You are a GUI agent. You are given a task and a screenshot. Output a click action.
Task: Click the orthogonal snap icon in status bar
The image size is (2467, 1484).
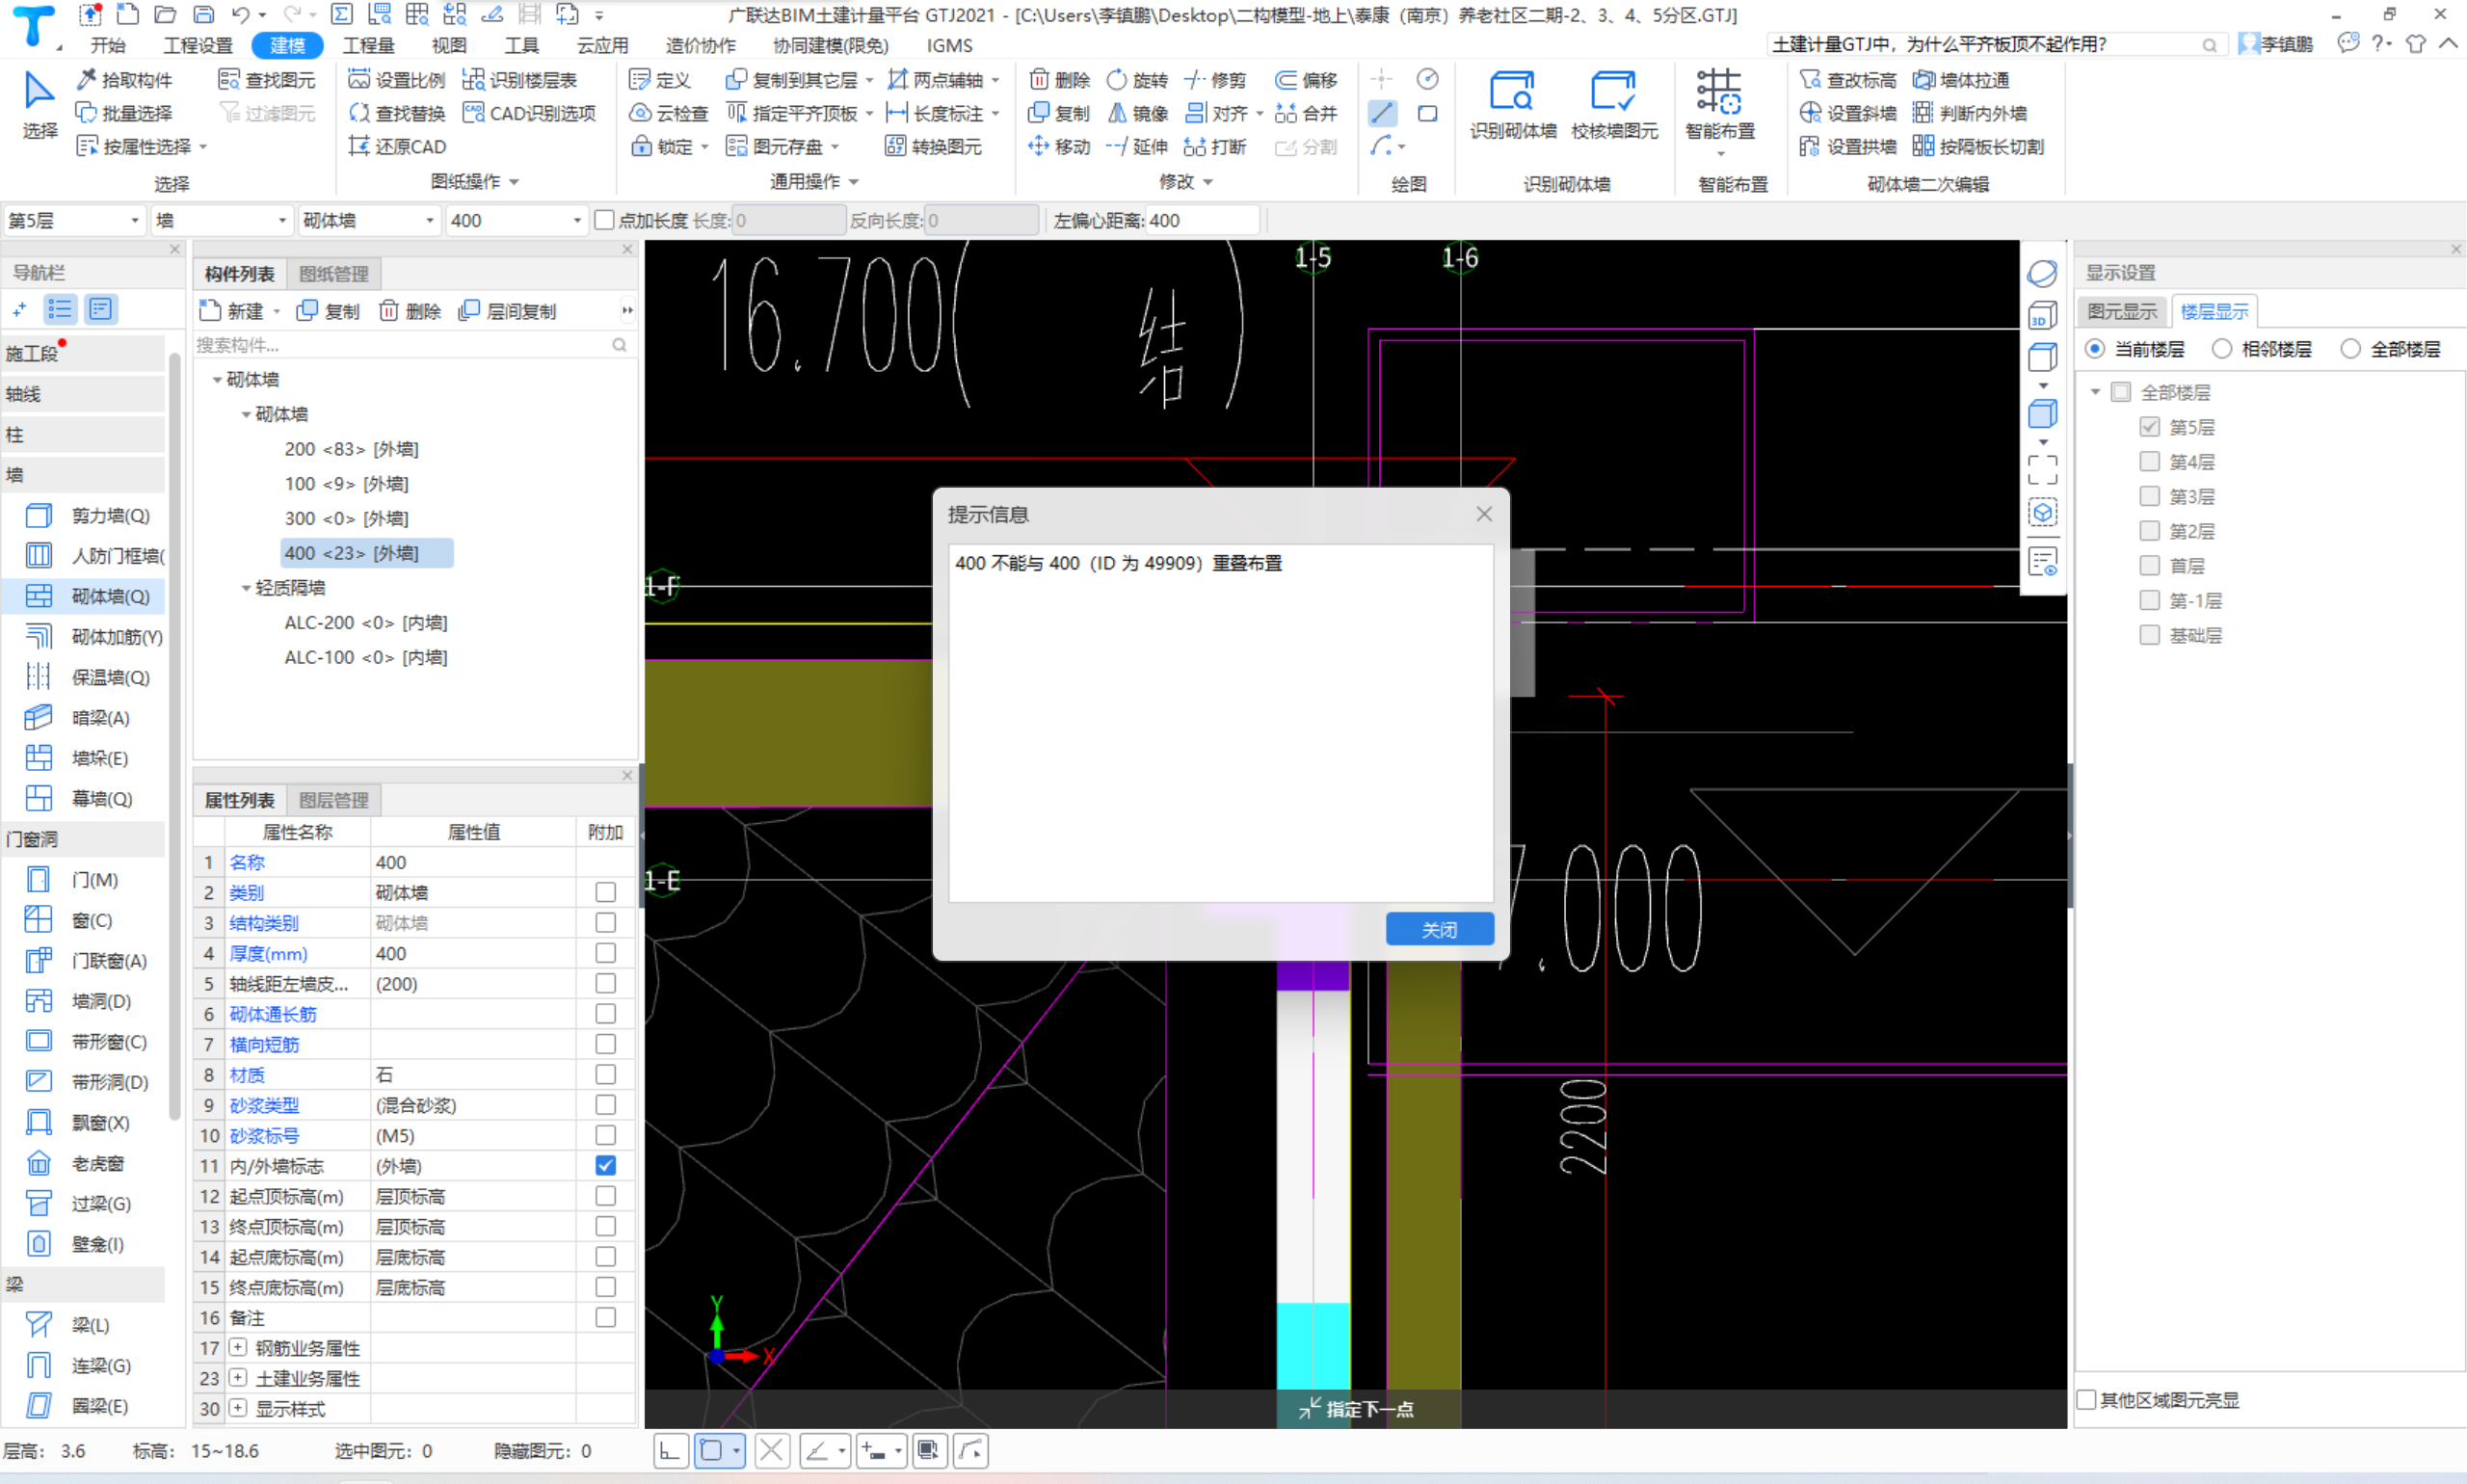tap(671, 1450)
